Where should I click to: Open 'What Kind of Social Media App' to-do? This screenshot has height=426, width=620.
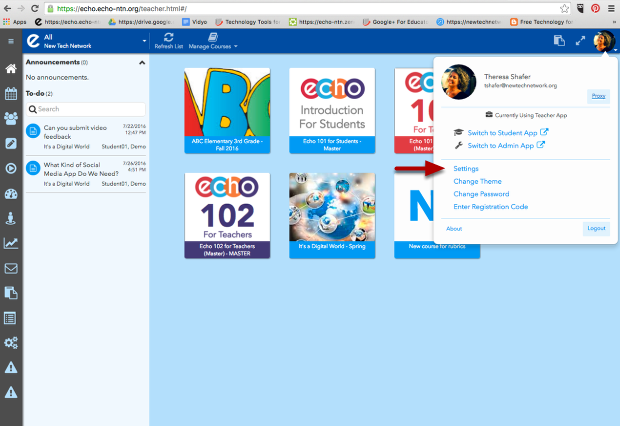click(86, 174)
